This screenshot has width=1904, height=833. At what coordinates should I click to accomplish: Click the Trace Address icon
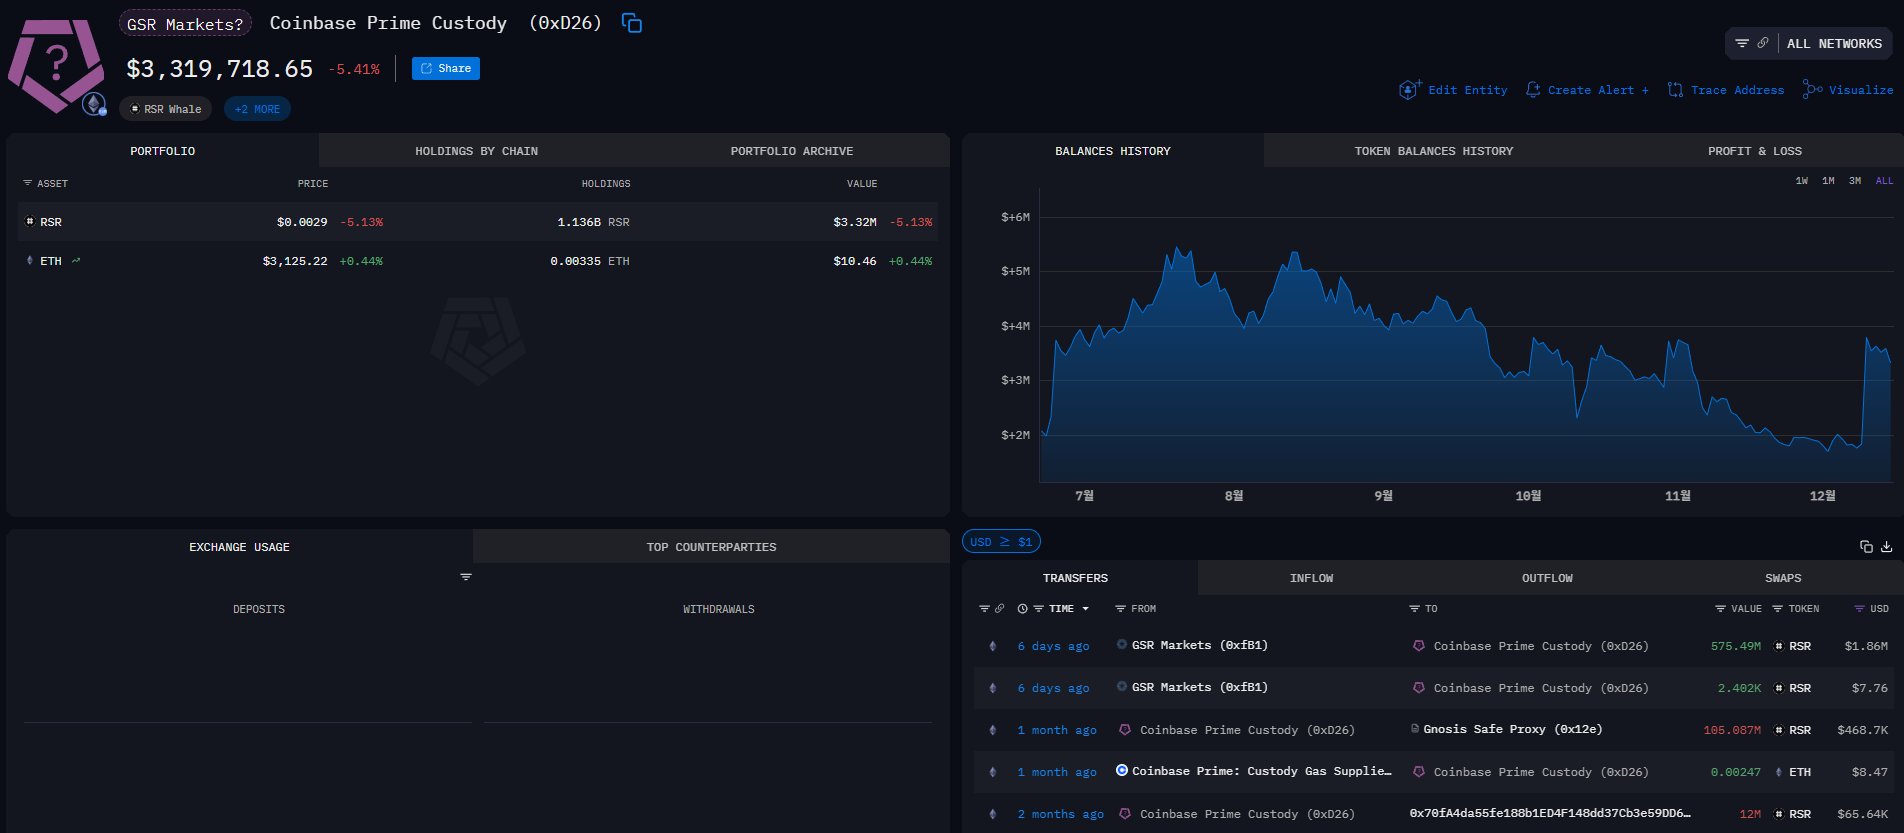[1675, 90]
